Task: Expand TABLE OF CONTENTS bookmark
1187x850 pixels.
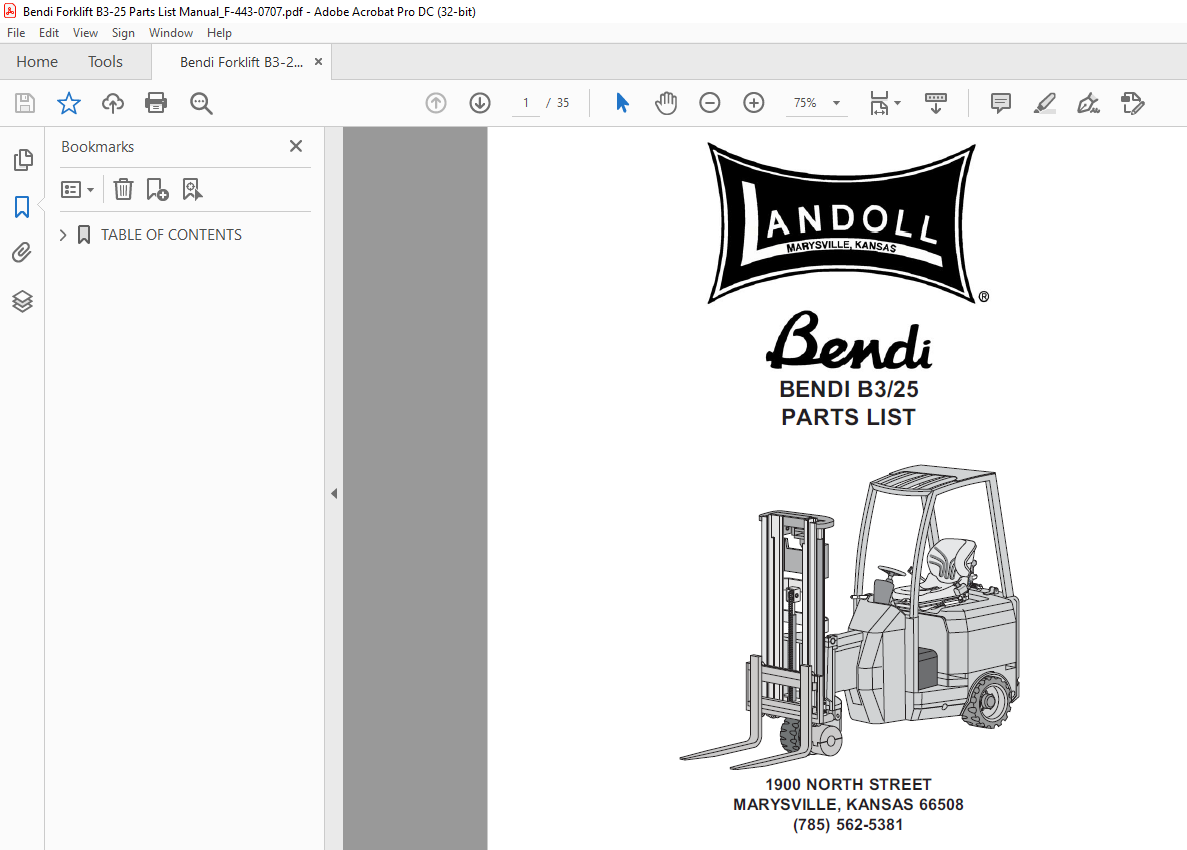Action: [x=63, y=235]
